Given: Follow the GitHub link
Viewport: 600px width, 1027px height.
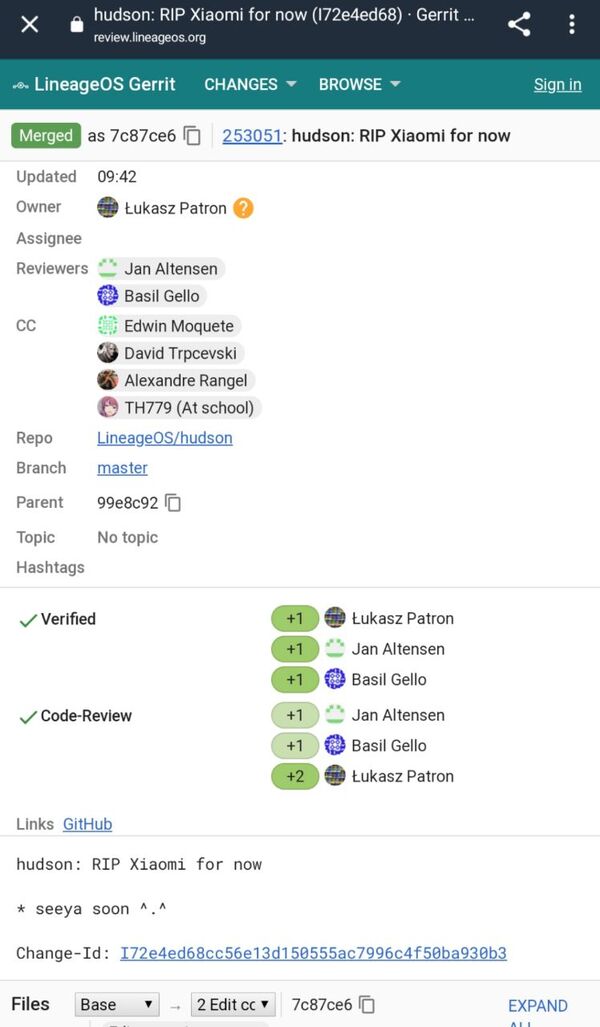Looking at the screenshot, I should [87, 824].
